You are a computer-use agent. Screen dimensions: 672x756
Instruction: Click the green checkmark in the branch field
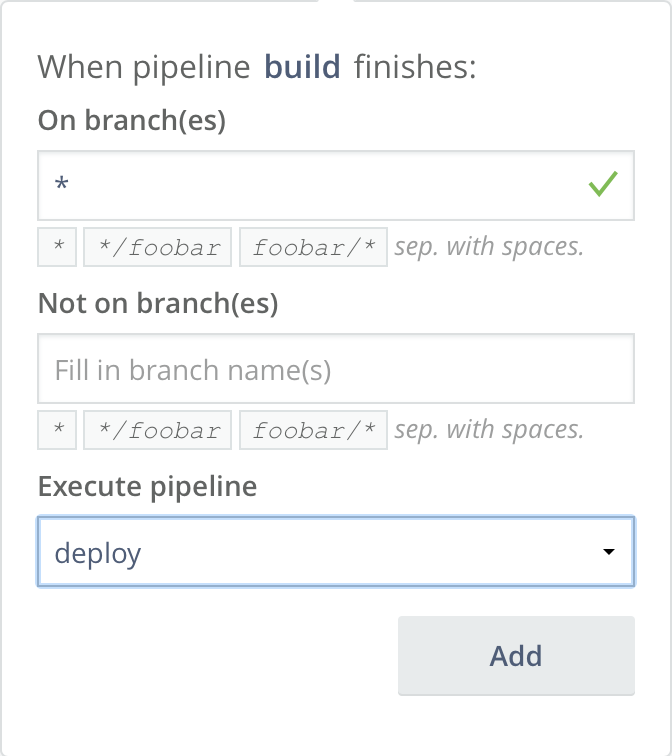(x=603, y=185)
